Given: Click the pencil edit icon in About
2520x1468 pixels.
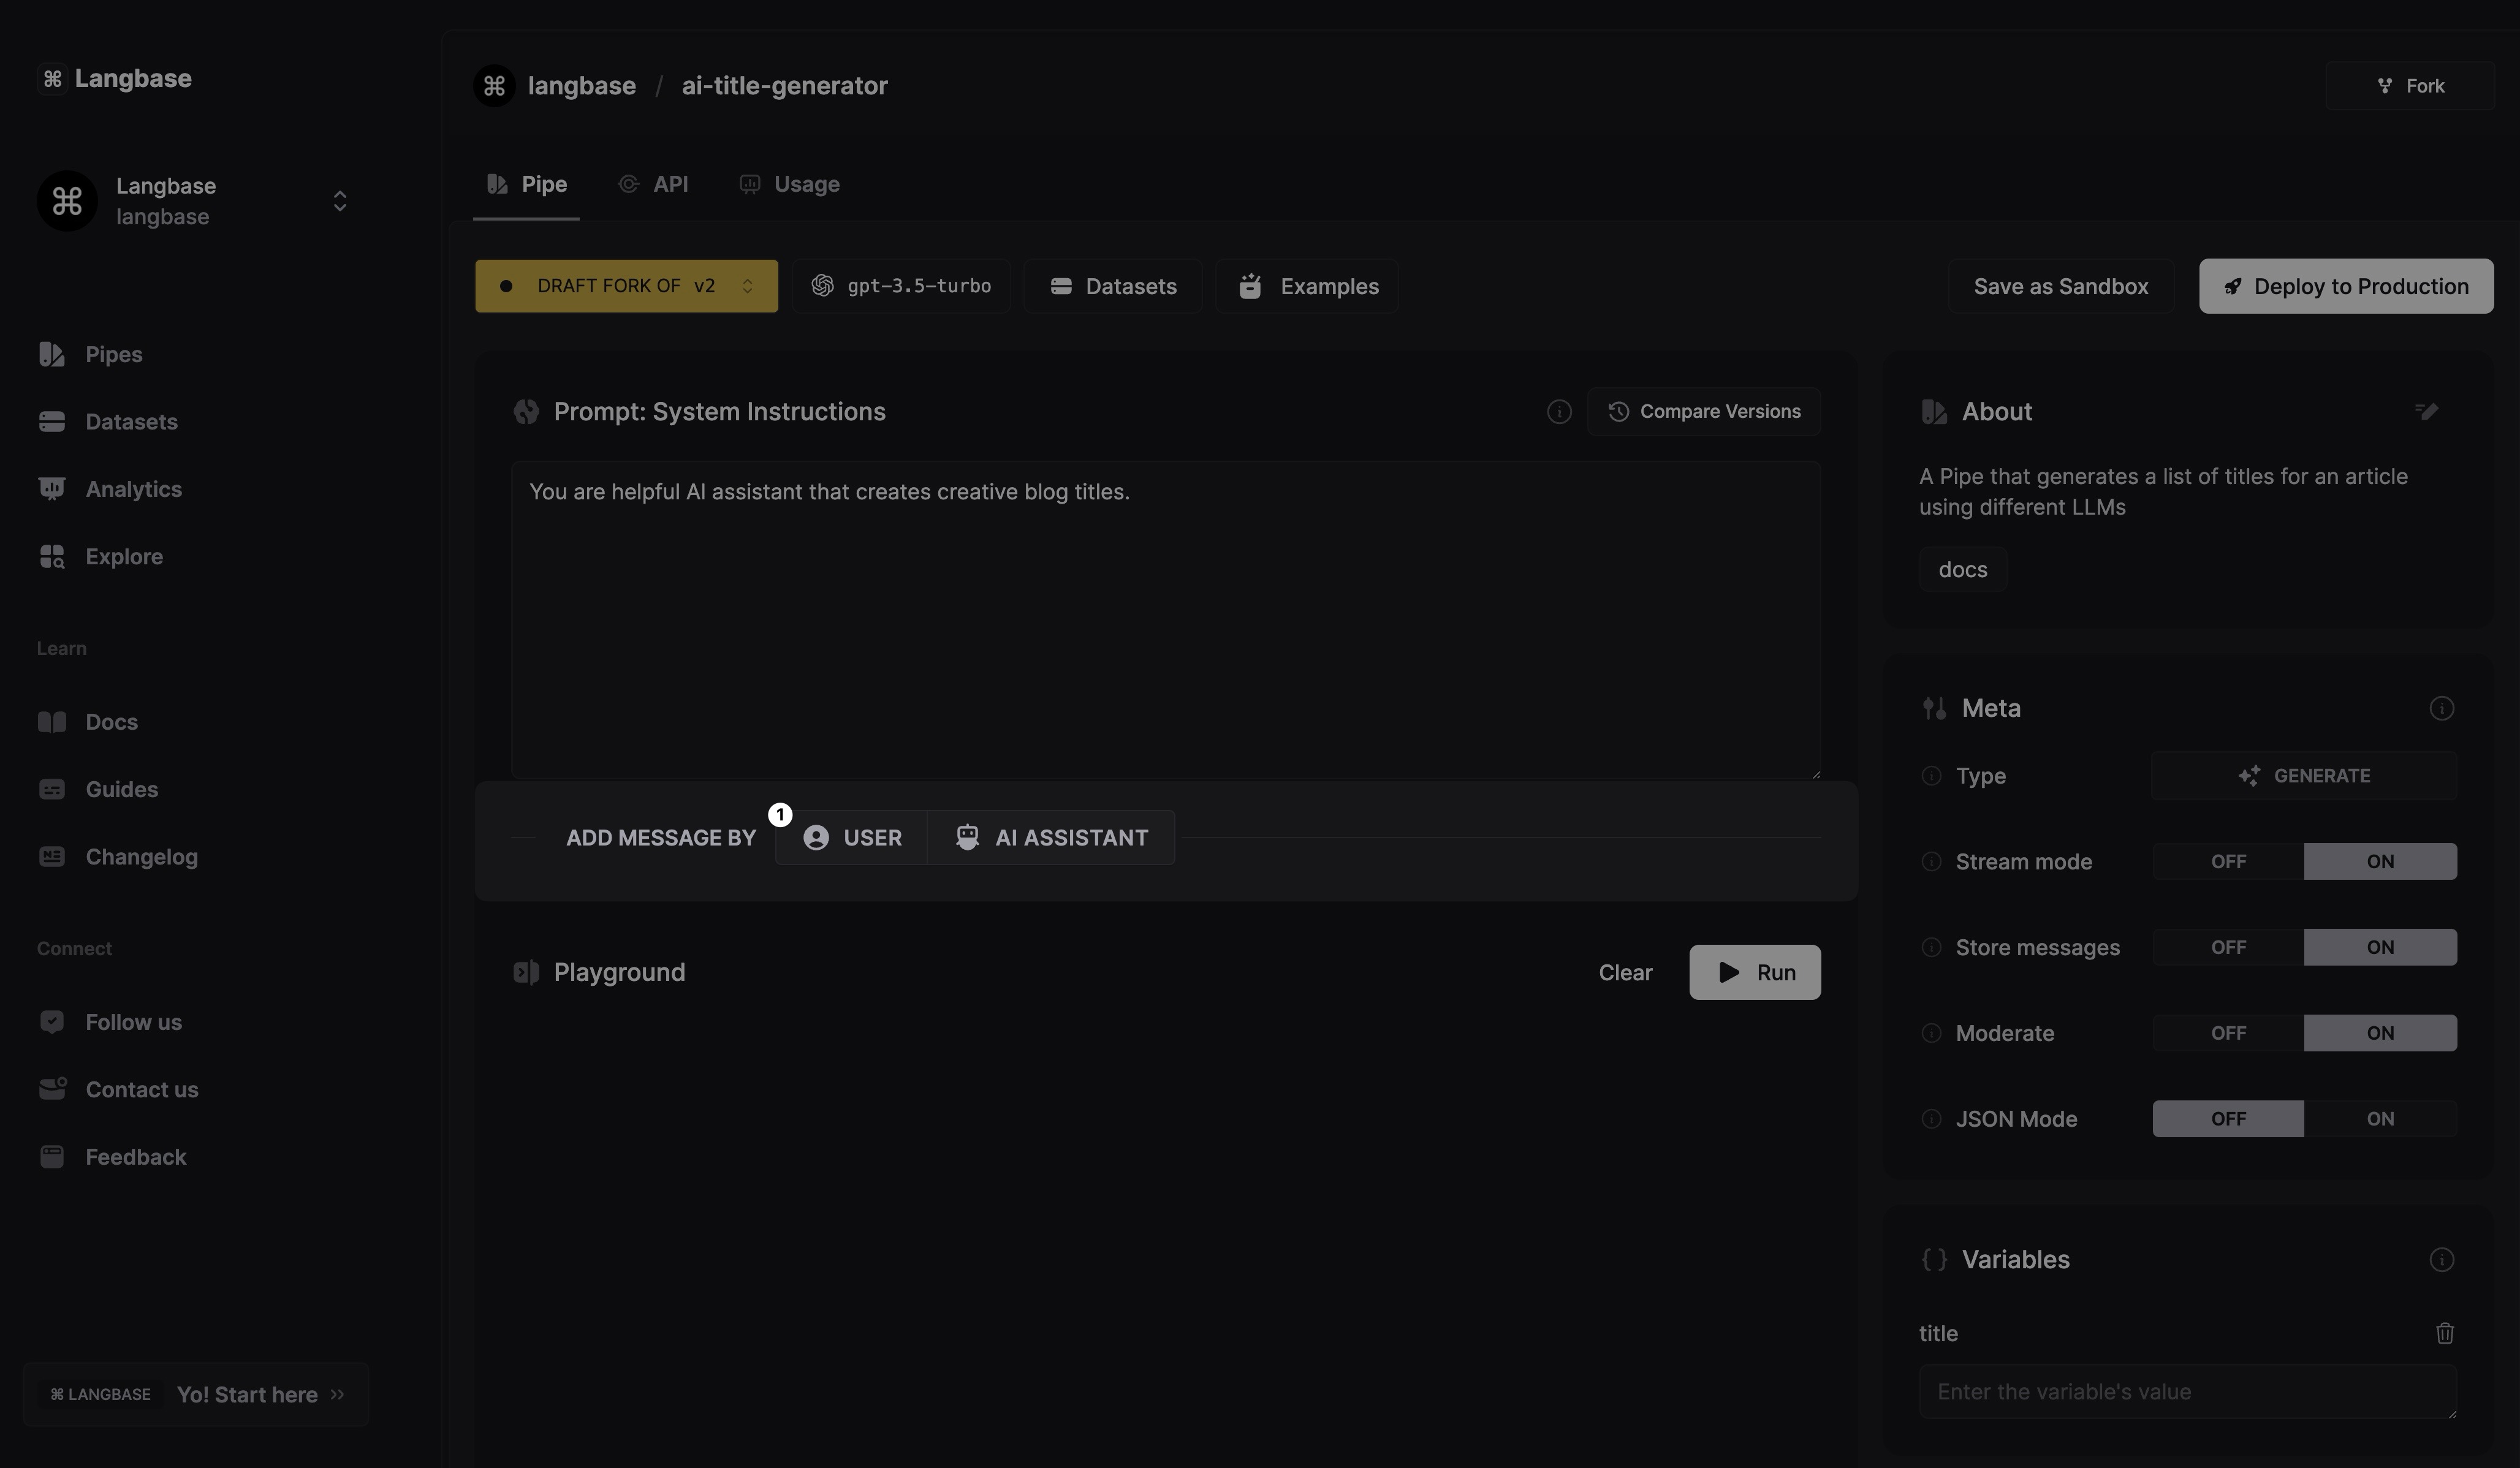Looking at the screenshot, I should point(2426,411).
